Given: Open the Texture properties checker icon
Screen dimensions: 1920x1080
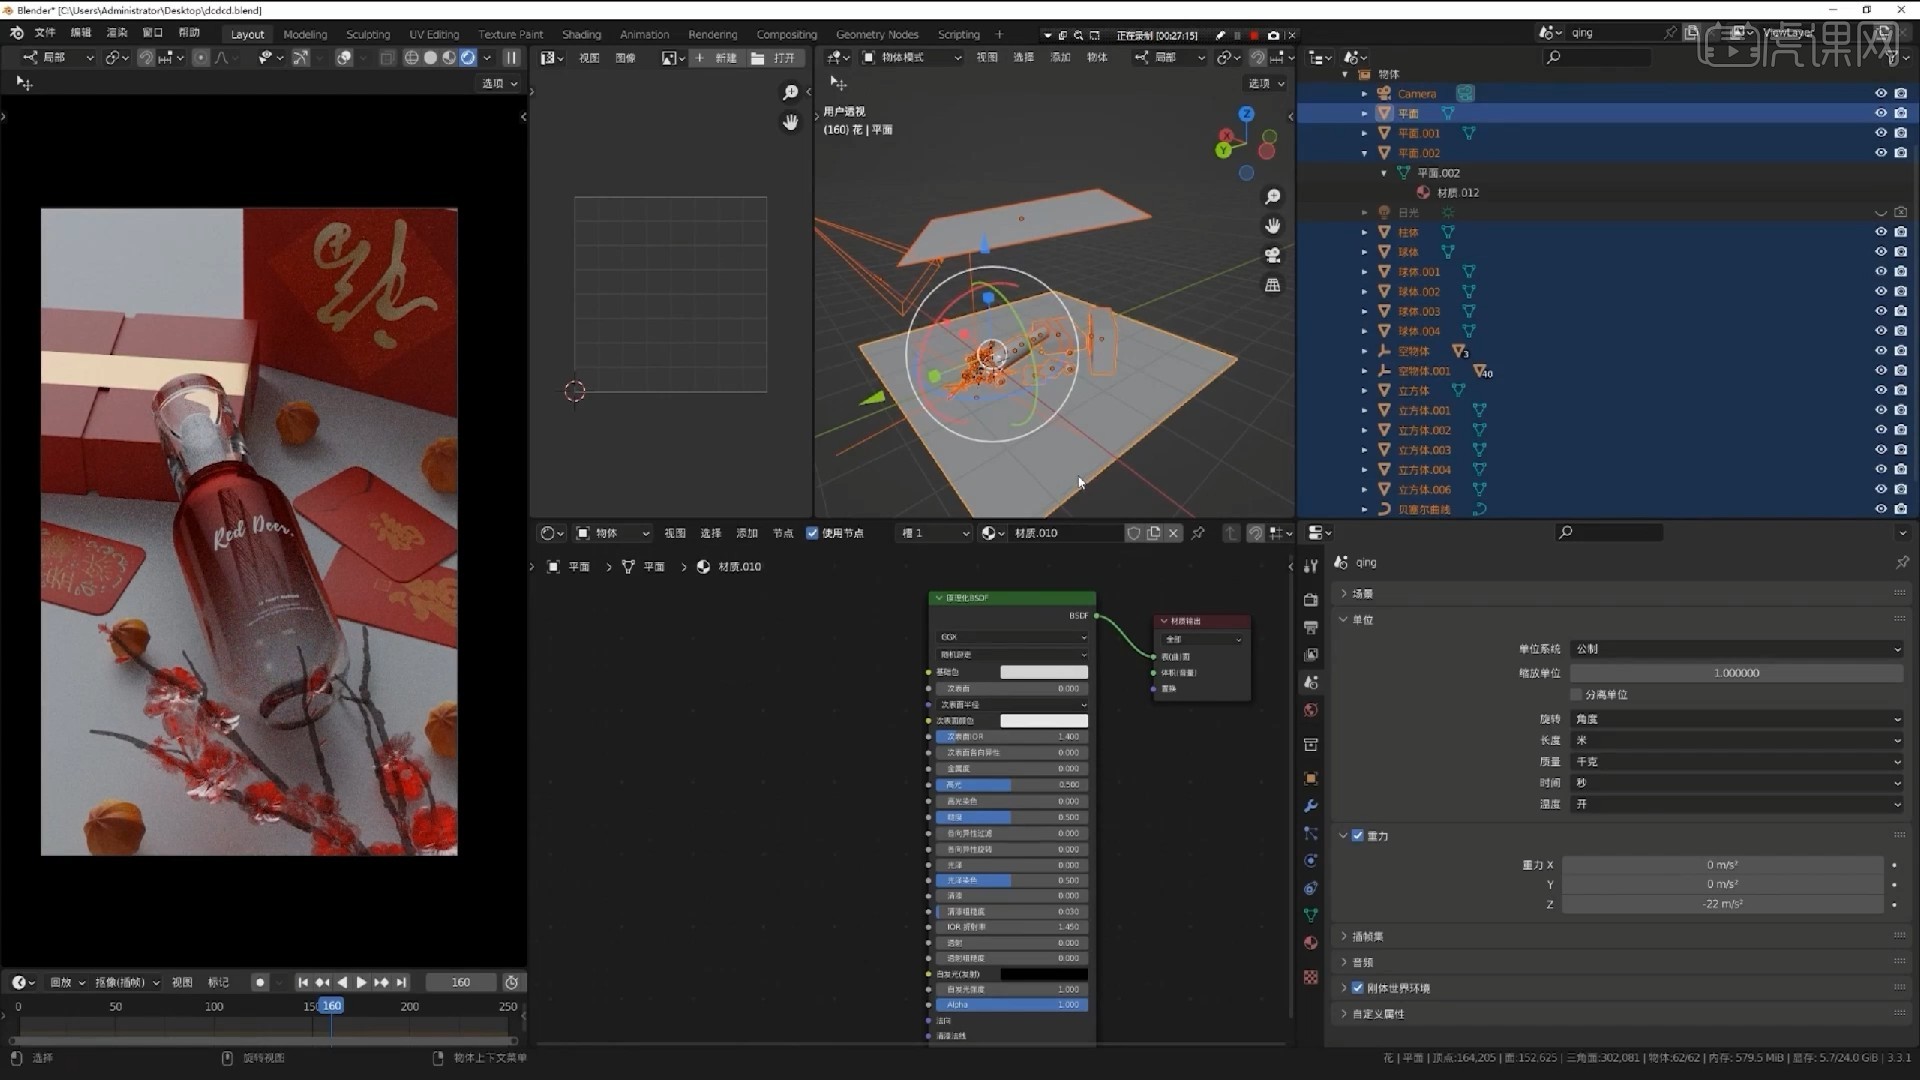Looking at the screenshot, I should [1311, 977].
